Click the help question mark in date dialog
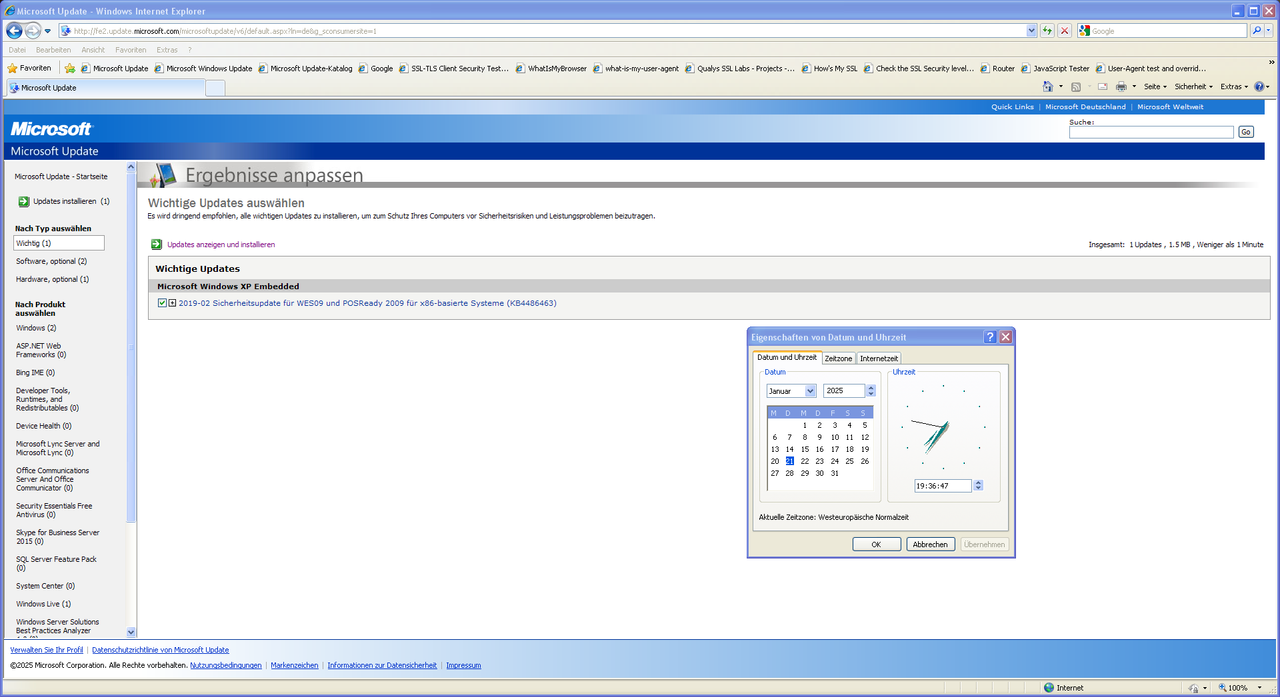The width and height of the screenshot is (1280, 697). pyautogui.click(x=990, y=337)
